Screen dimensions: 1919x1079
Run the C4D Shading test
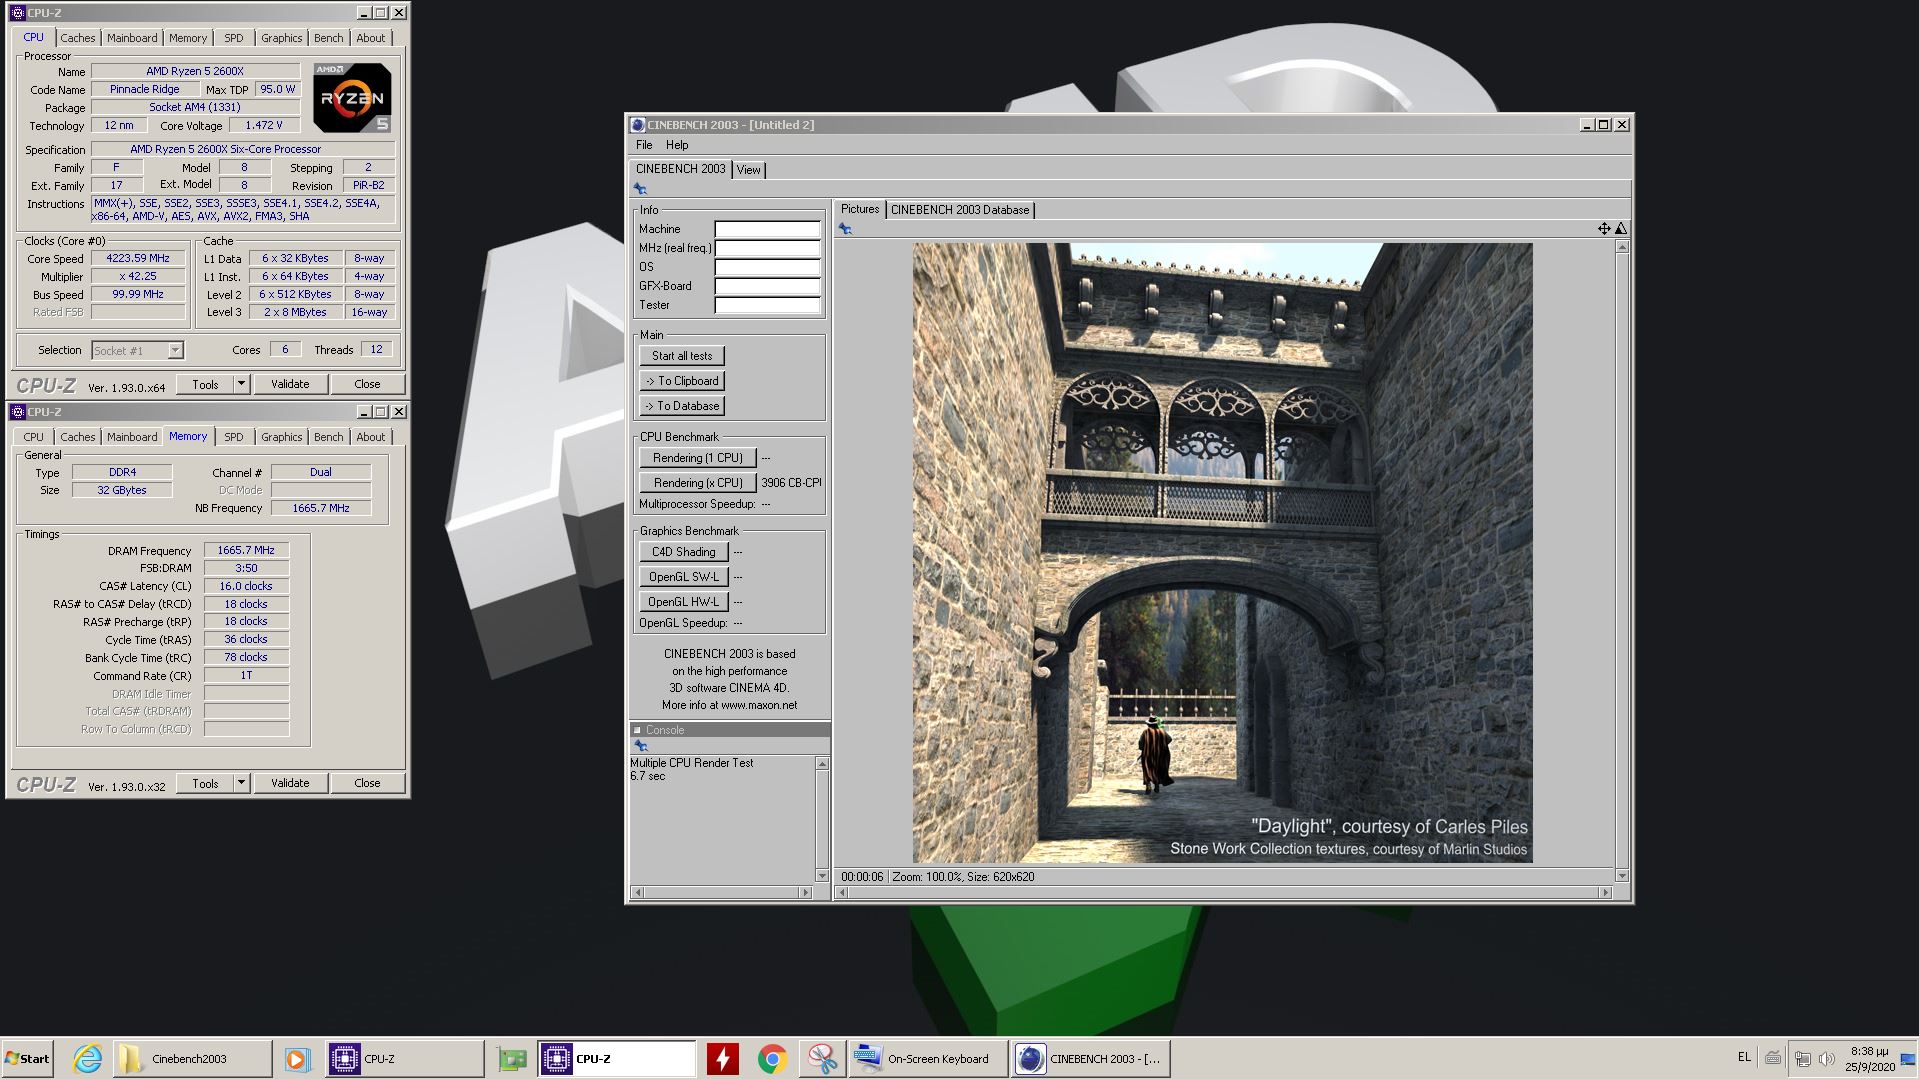click(x=683, y=552)
